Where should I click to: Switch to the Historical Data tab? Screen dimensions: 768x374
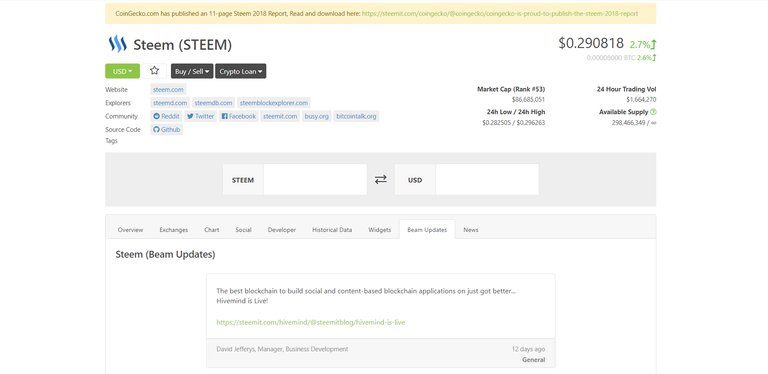pyautogui.click(x=332, y=230)
